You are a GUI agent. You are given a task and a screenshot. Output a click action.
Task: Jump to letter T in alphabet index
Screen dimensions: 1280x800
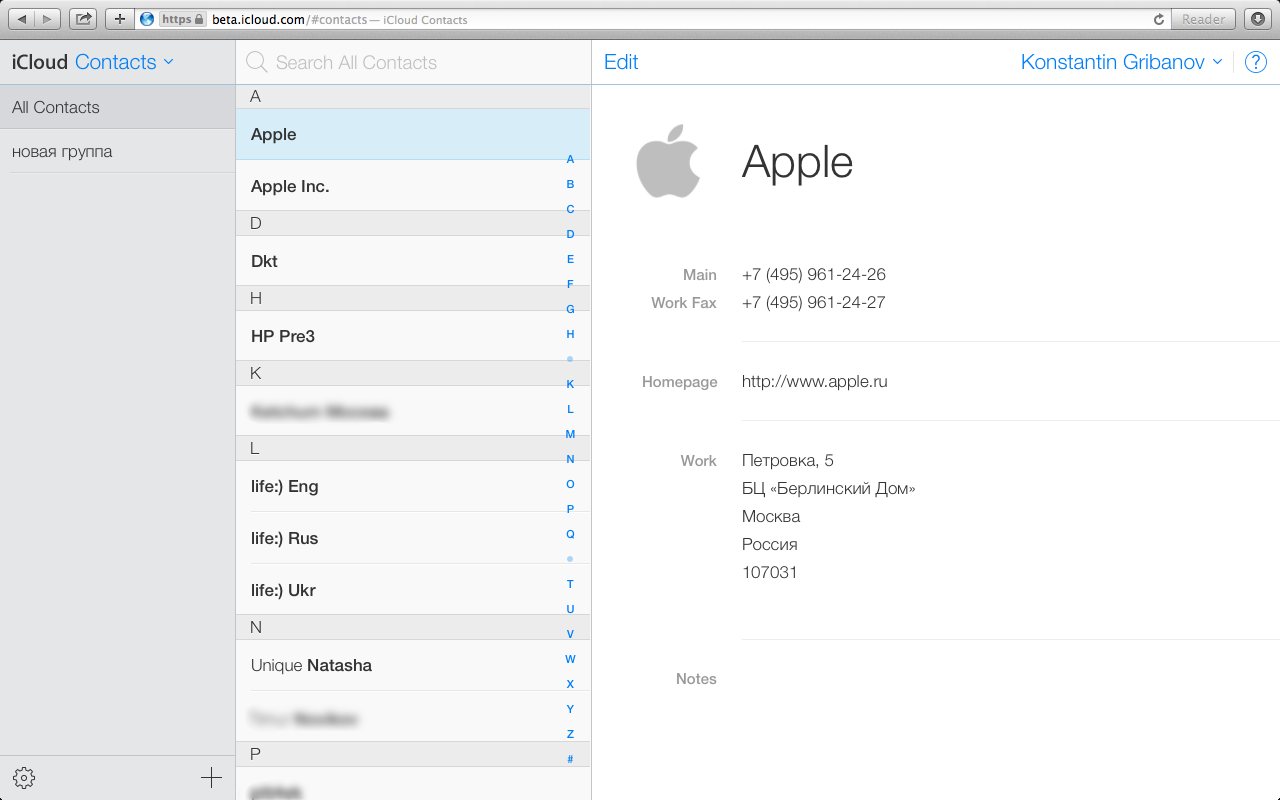570,584
